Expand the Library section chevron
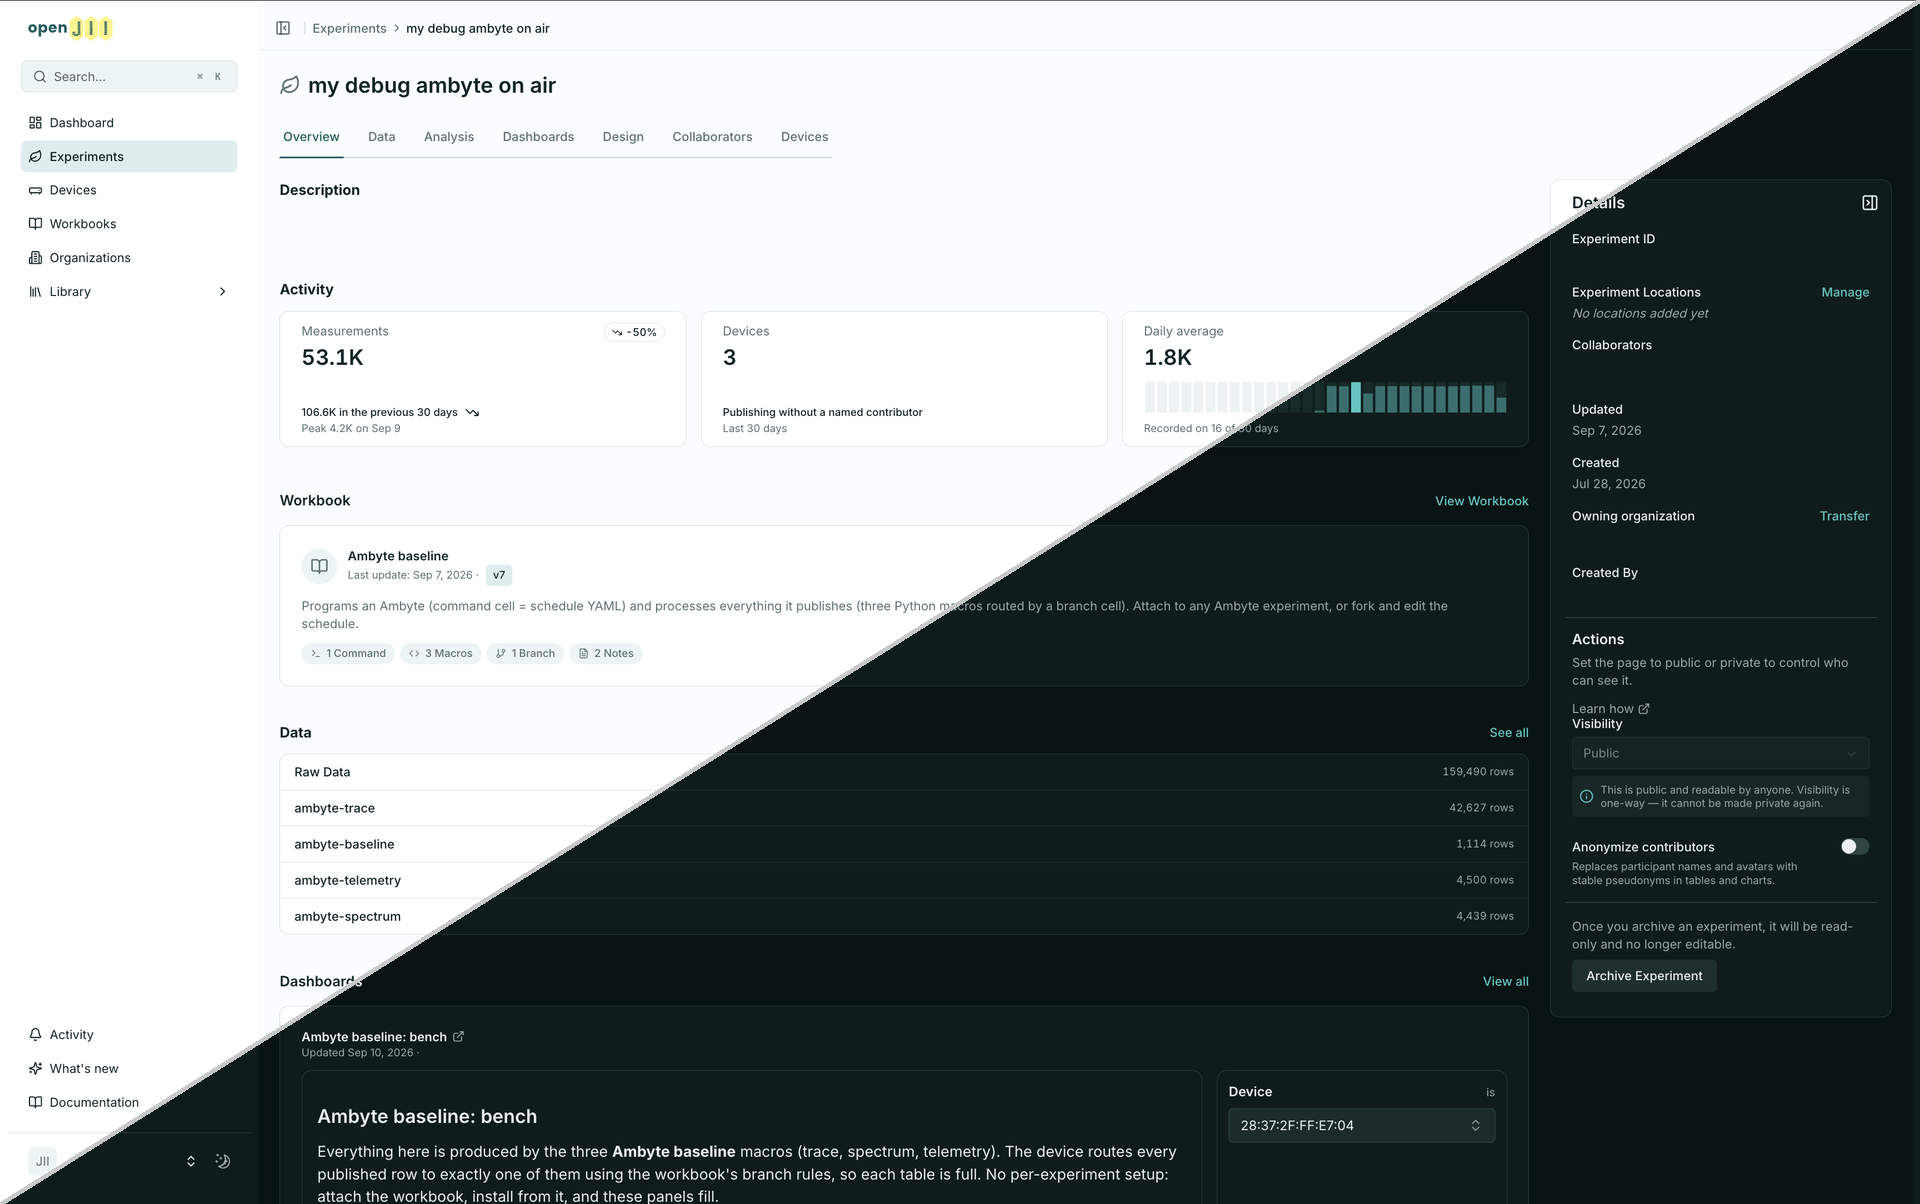Viewport: 1920px width, 1204px height. click(x=222, y=292)
